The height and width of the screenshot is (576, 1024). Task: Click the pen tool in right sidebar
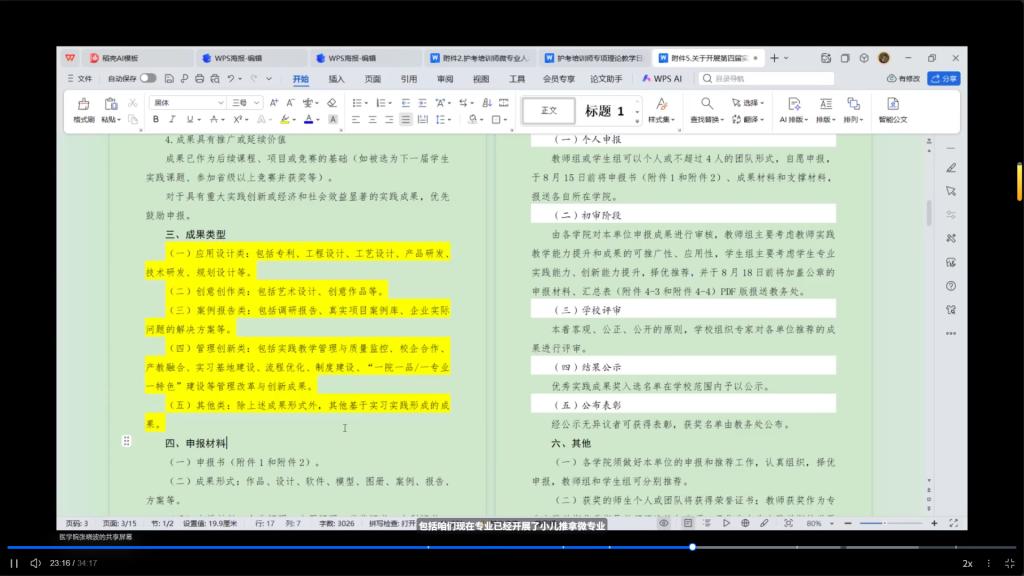pos(951,168)
